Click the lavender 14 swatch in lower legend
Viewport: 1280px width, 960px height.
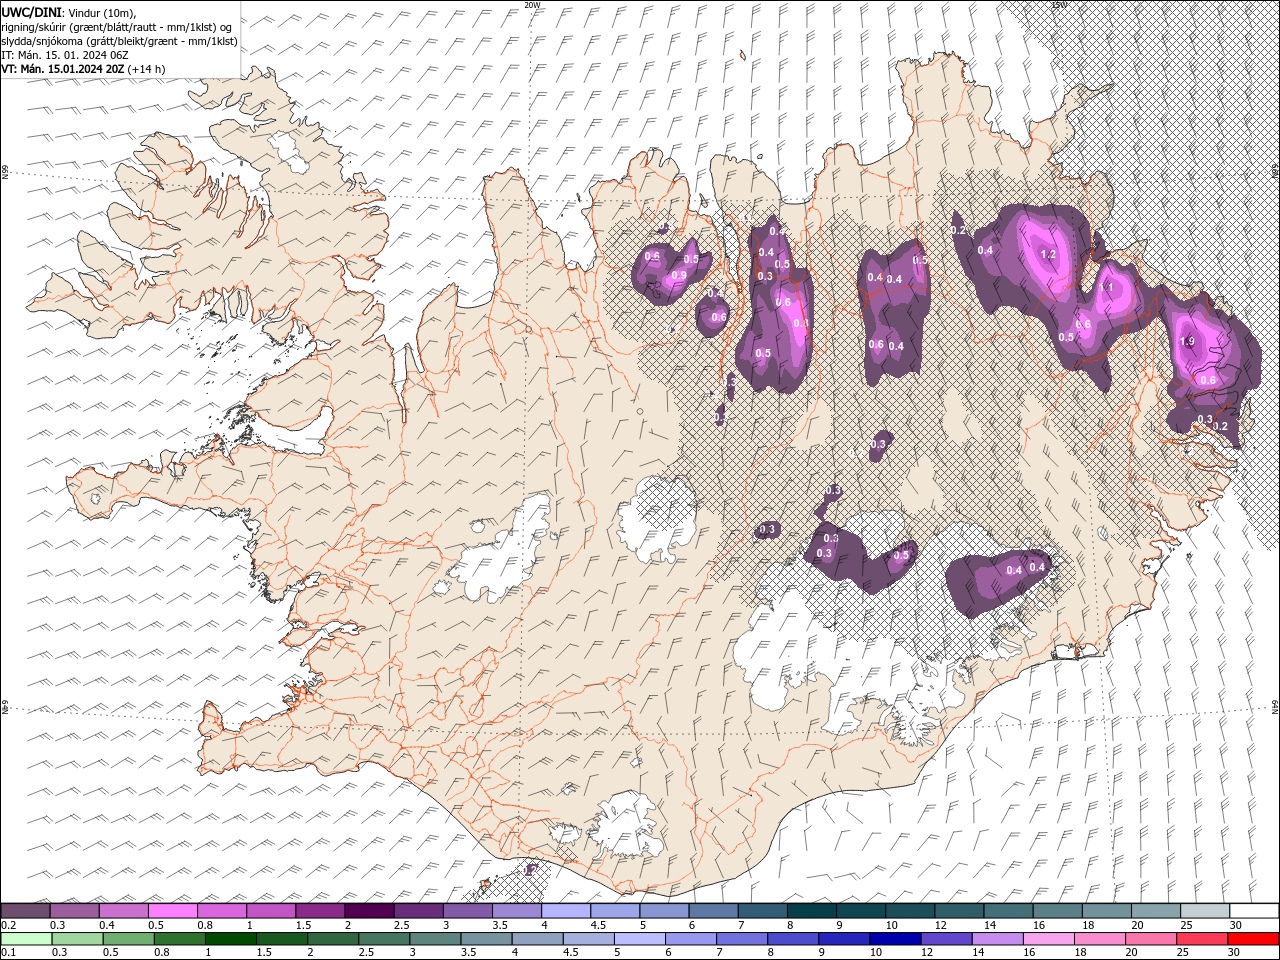pos(996,939)
